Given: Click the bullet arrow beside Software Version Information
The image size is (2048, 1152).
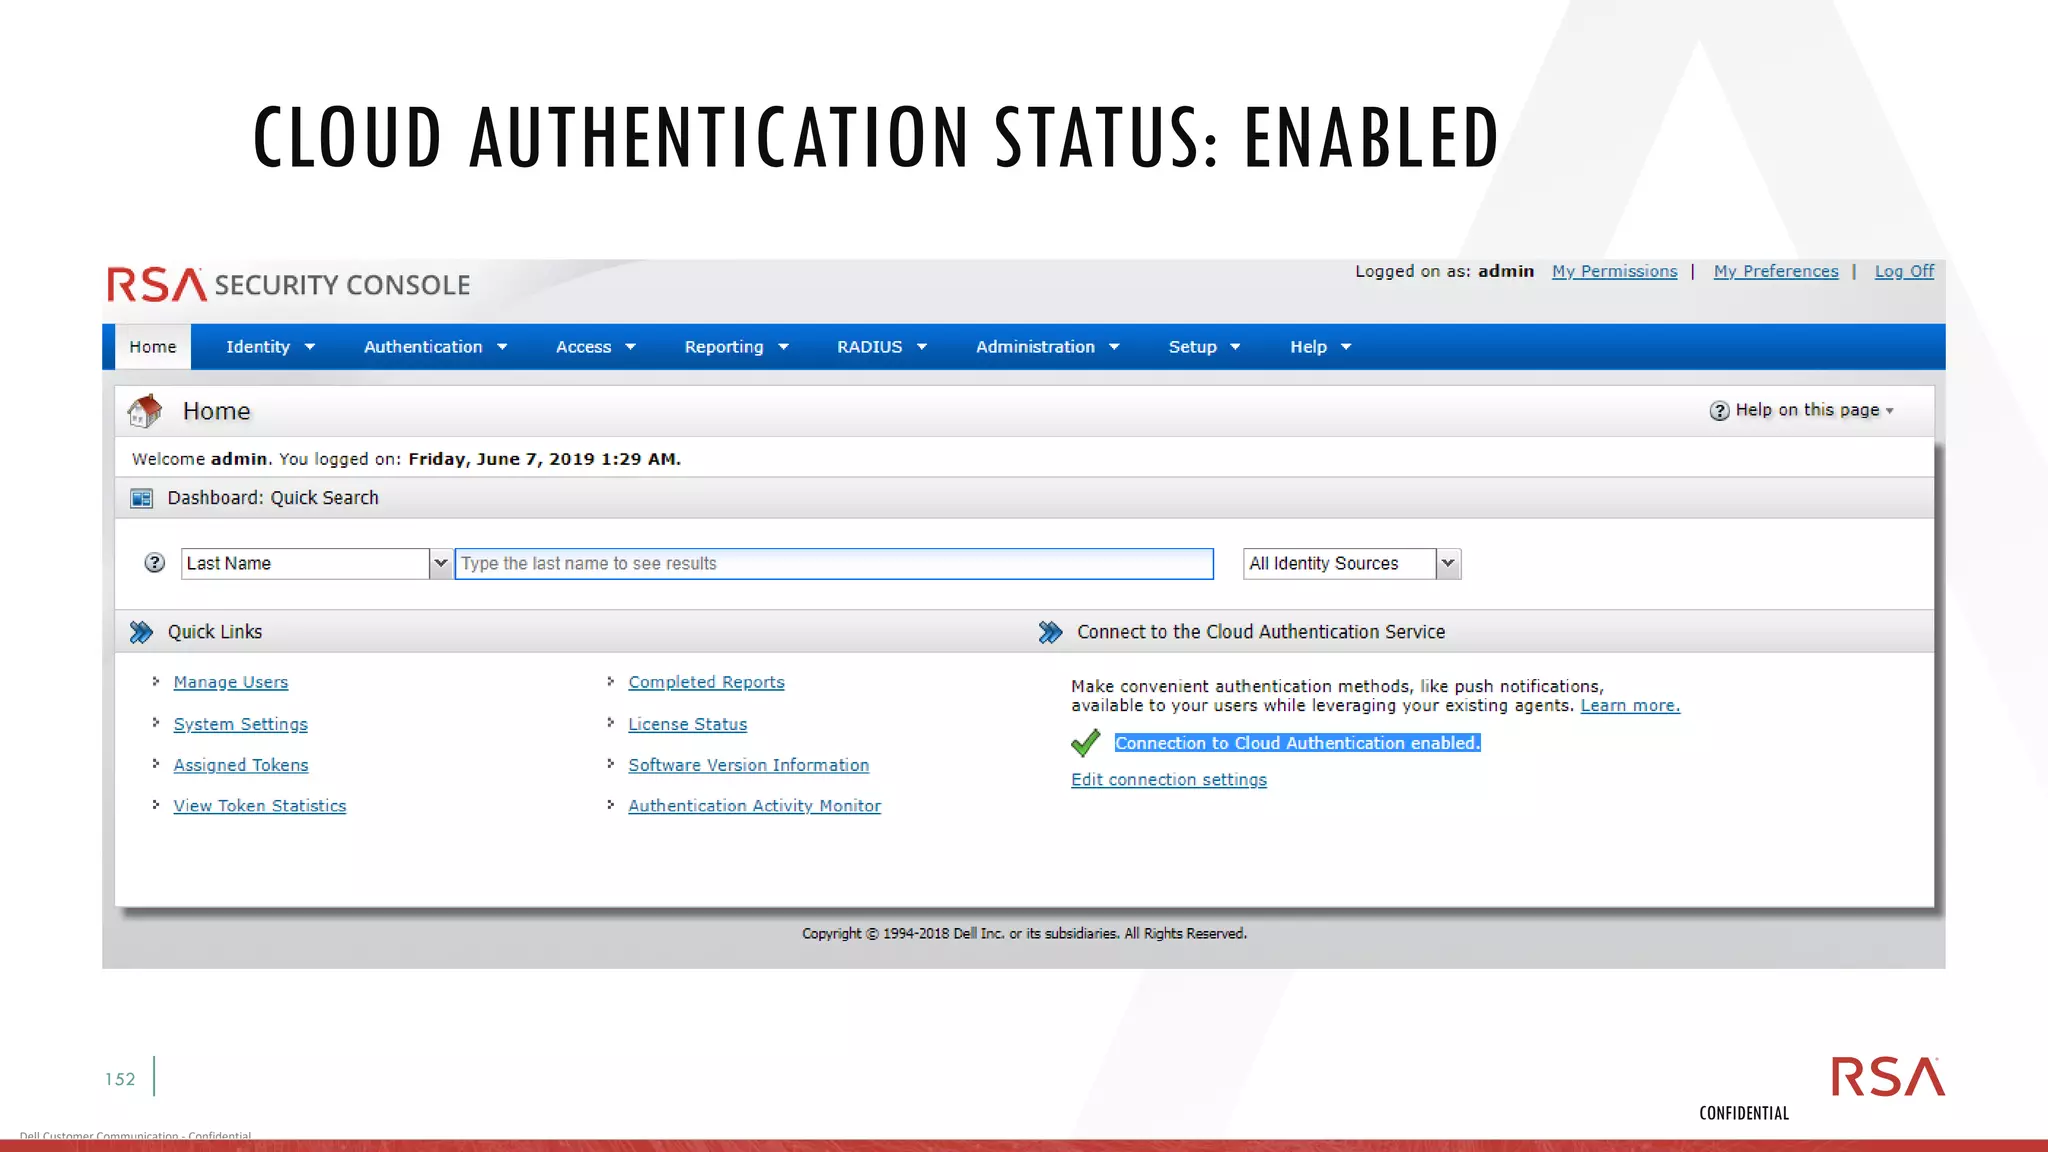Looking at the screenshot, I should 610,763.
